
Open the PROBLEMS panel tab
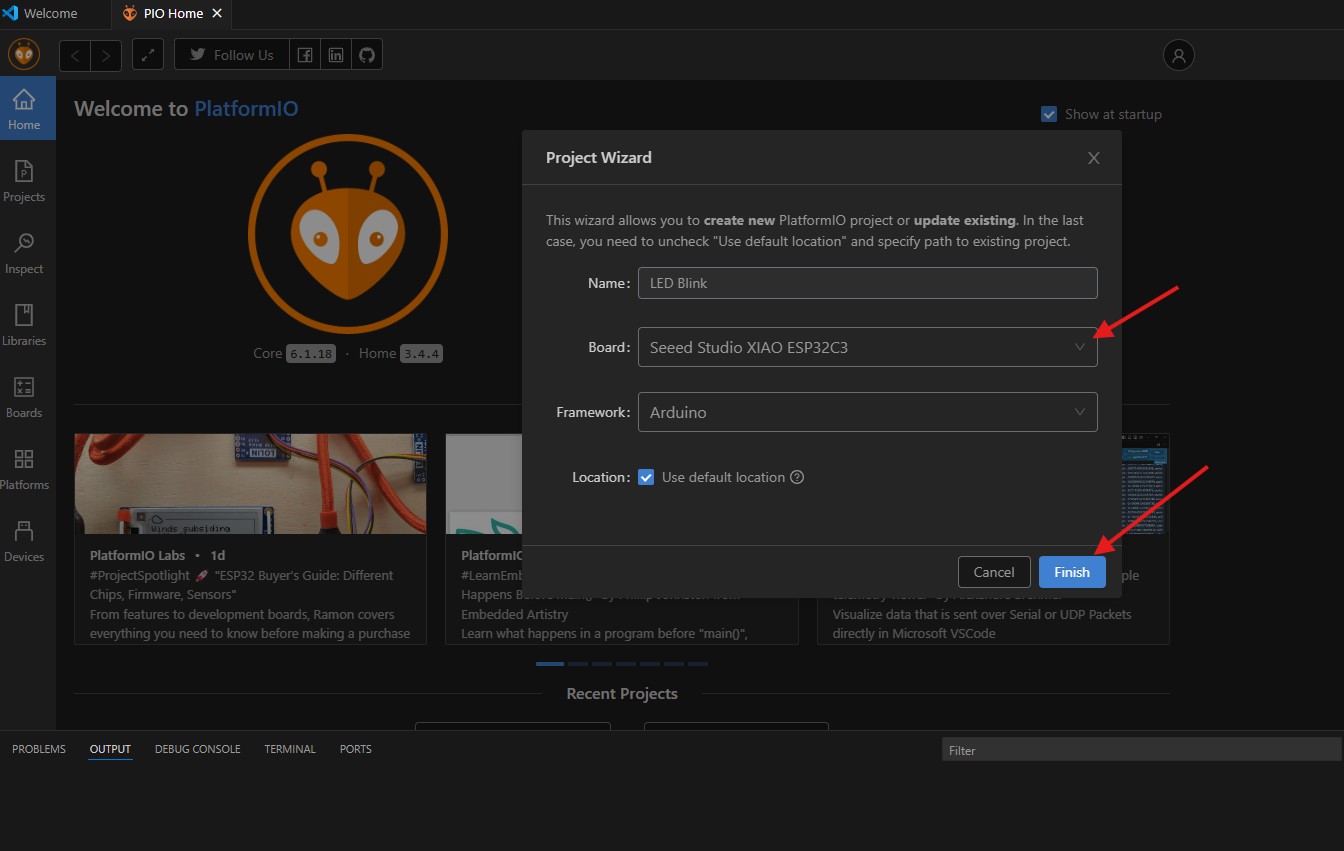click(39, 749)
